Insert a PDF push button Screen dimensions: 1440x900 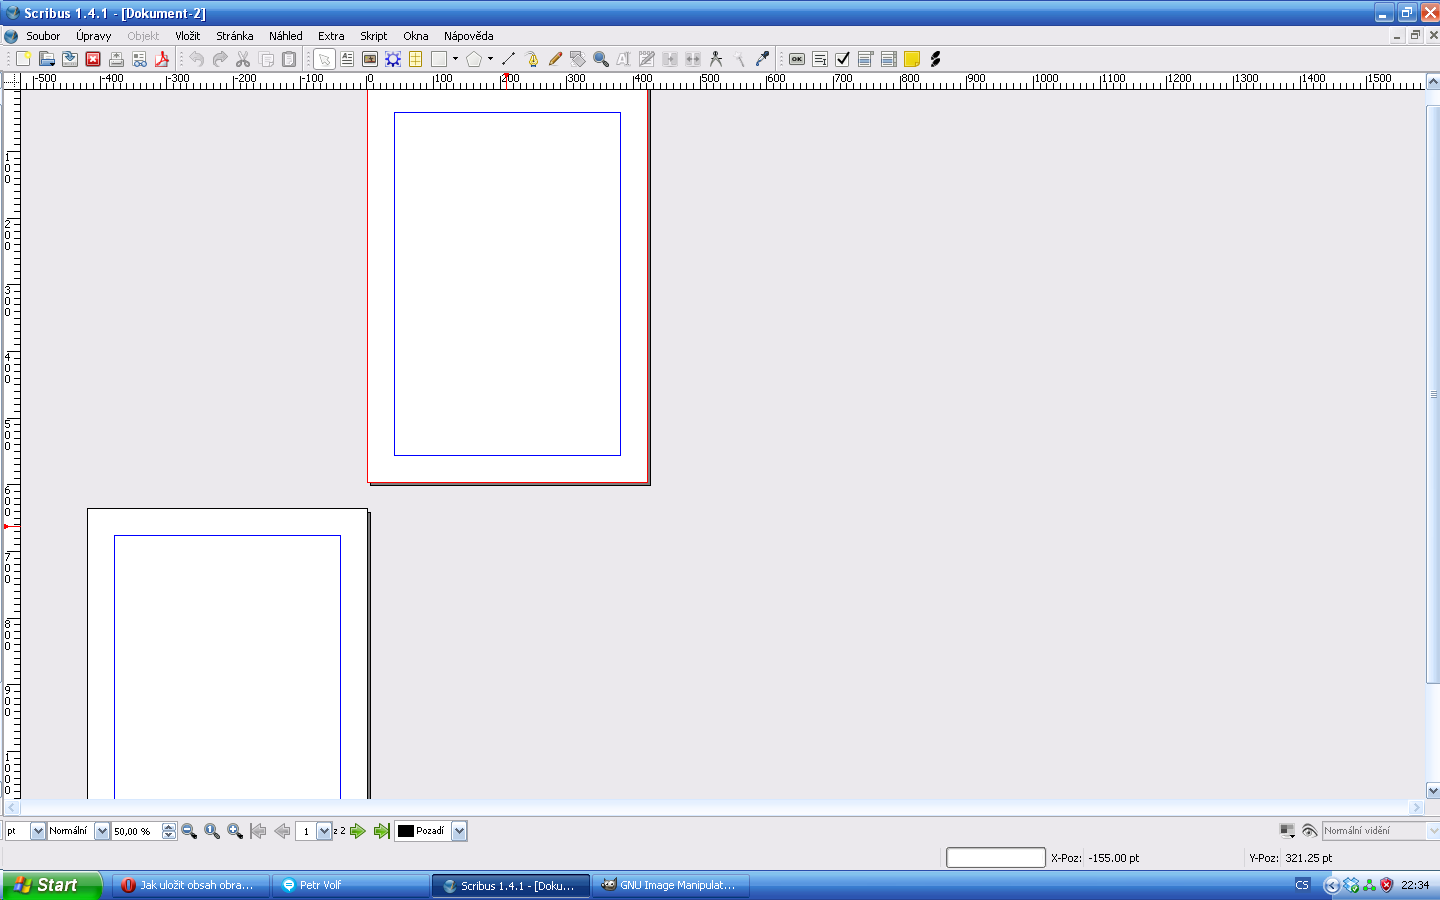[797, 59]
